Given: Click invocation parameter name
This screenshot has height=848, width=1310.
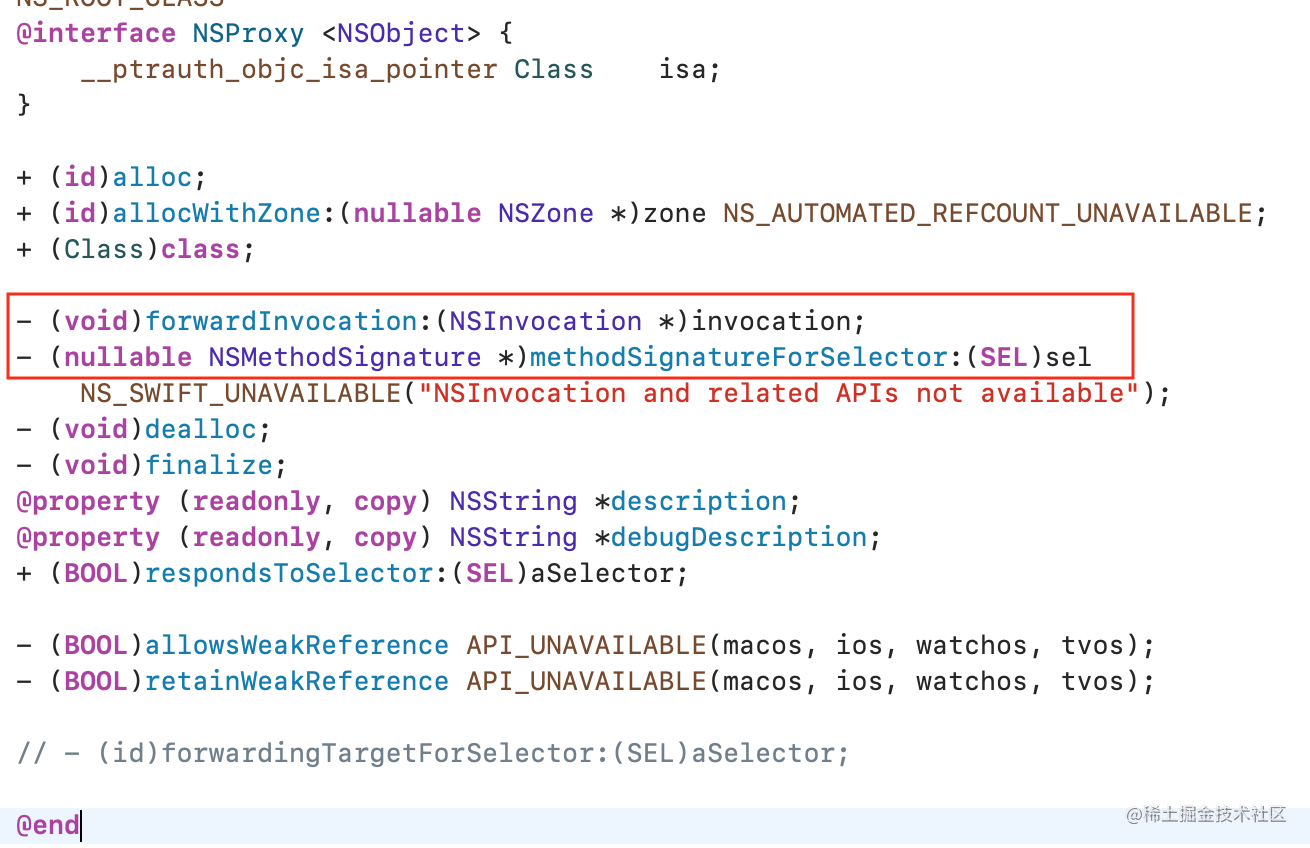Looking at the screenshot, I should coord(771,321).
